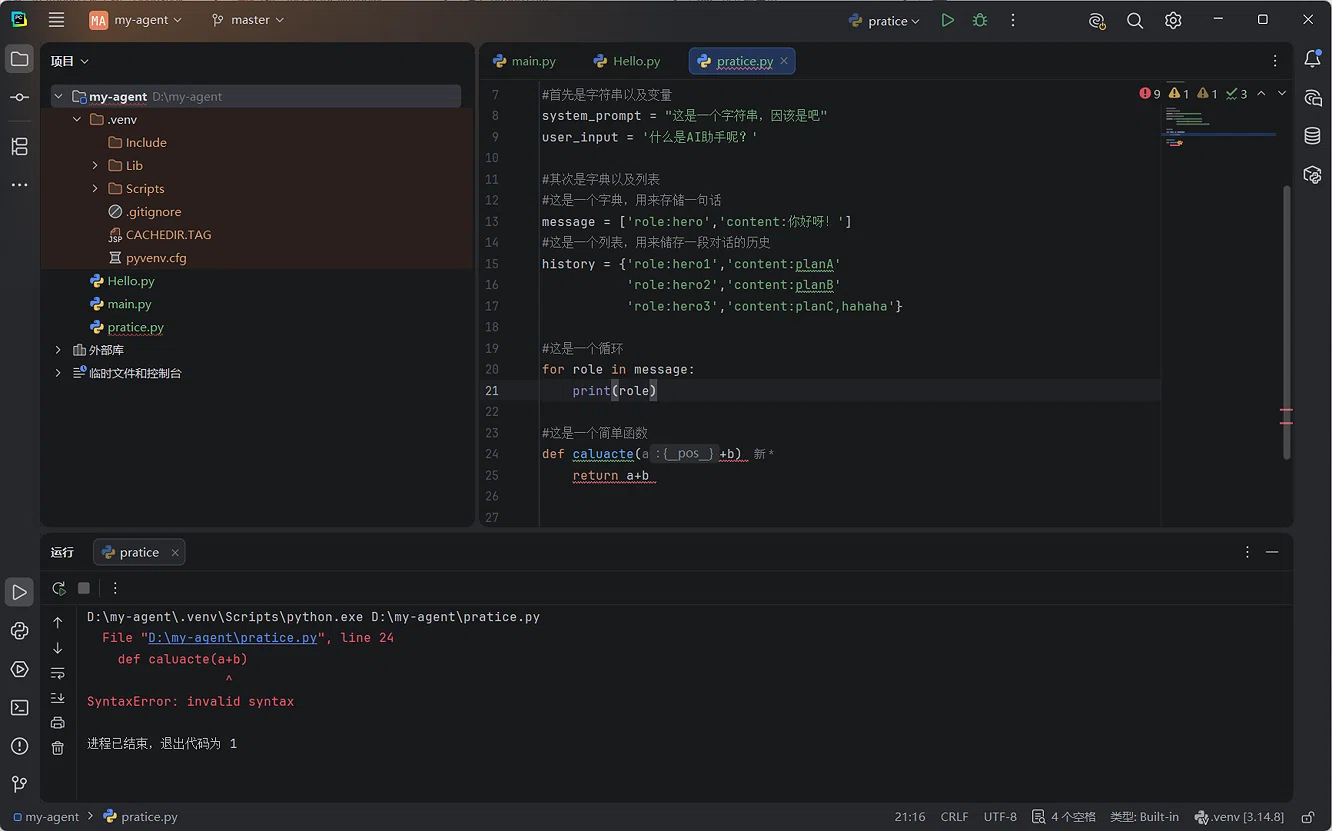The image size is (1332, 831).
Task: Toggle scroll to end in console
Action: point(58,698)
